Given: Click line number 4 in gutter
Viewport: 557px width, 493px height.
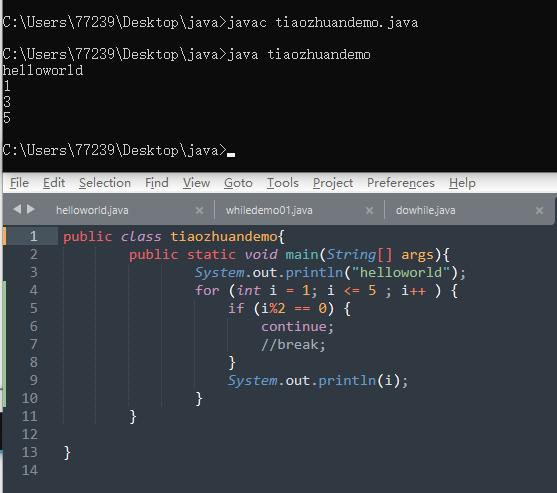Looking at the screenshot, I should coord(33,290).
